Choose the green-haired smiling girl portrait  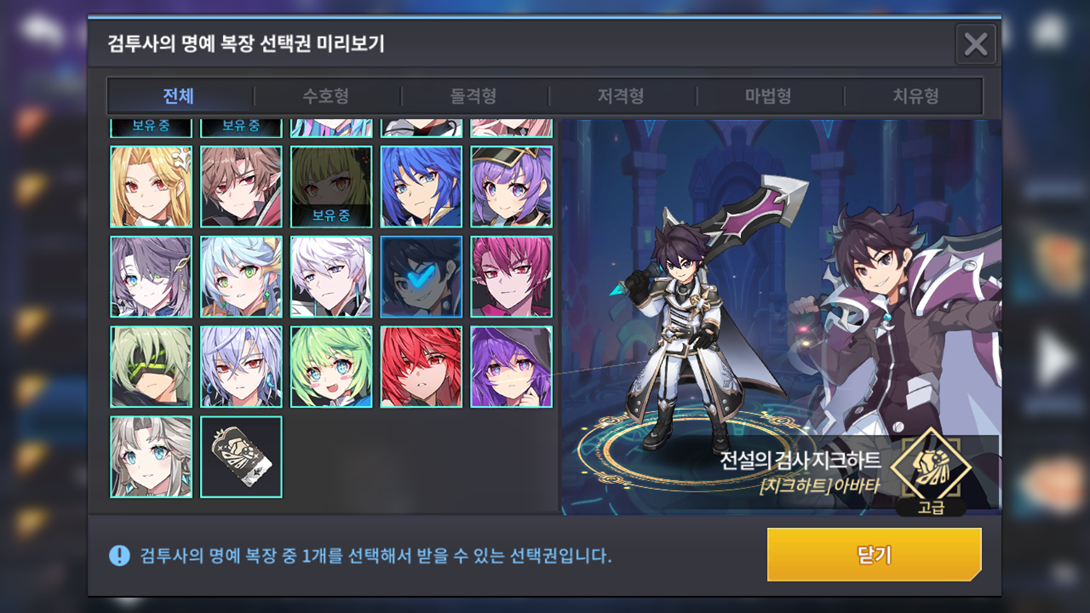coord(331,366)
